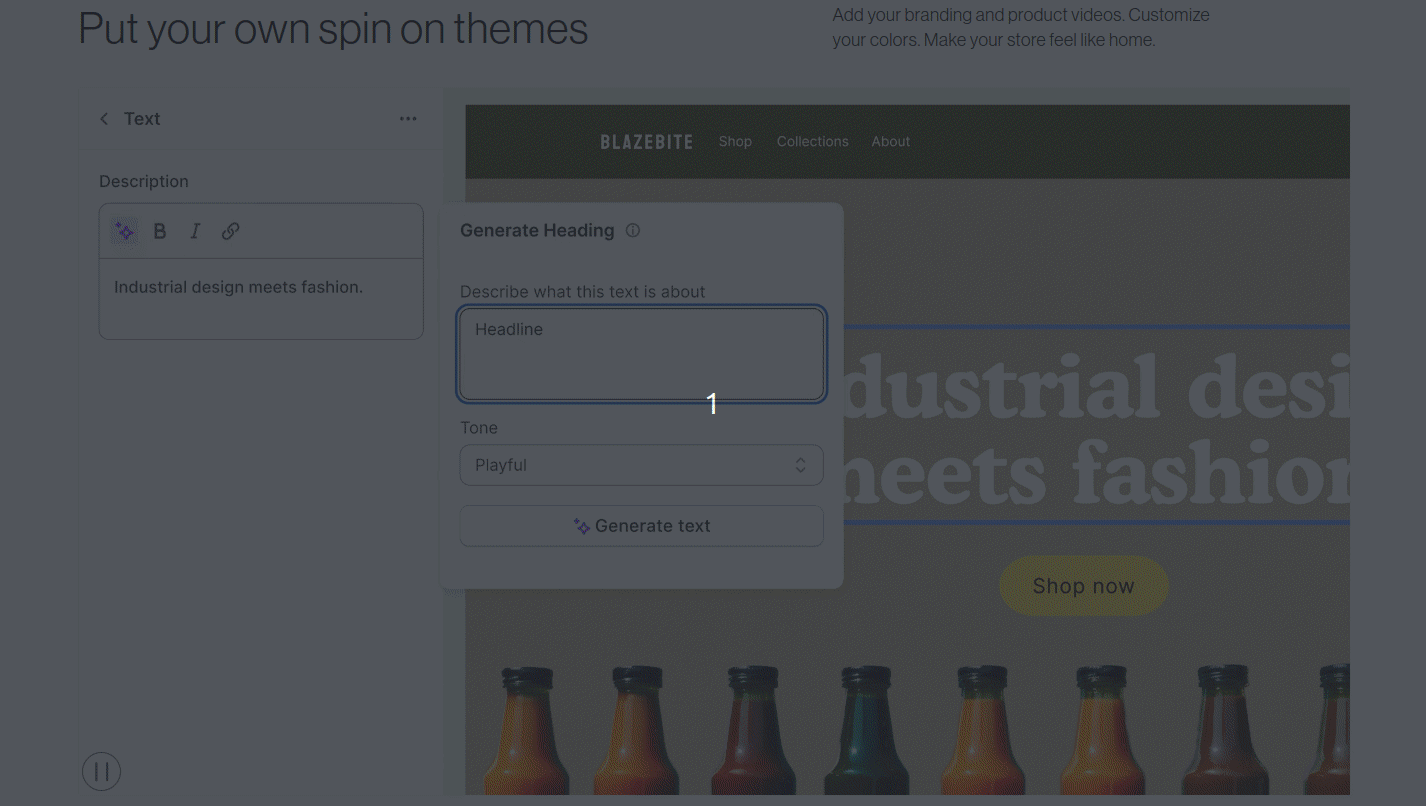
Task: Open Shop in the Blazebite navigation
Action: [x=735, y=142]
